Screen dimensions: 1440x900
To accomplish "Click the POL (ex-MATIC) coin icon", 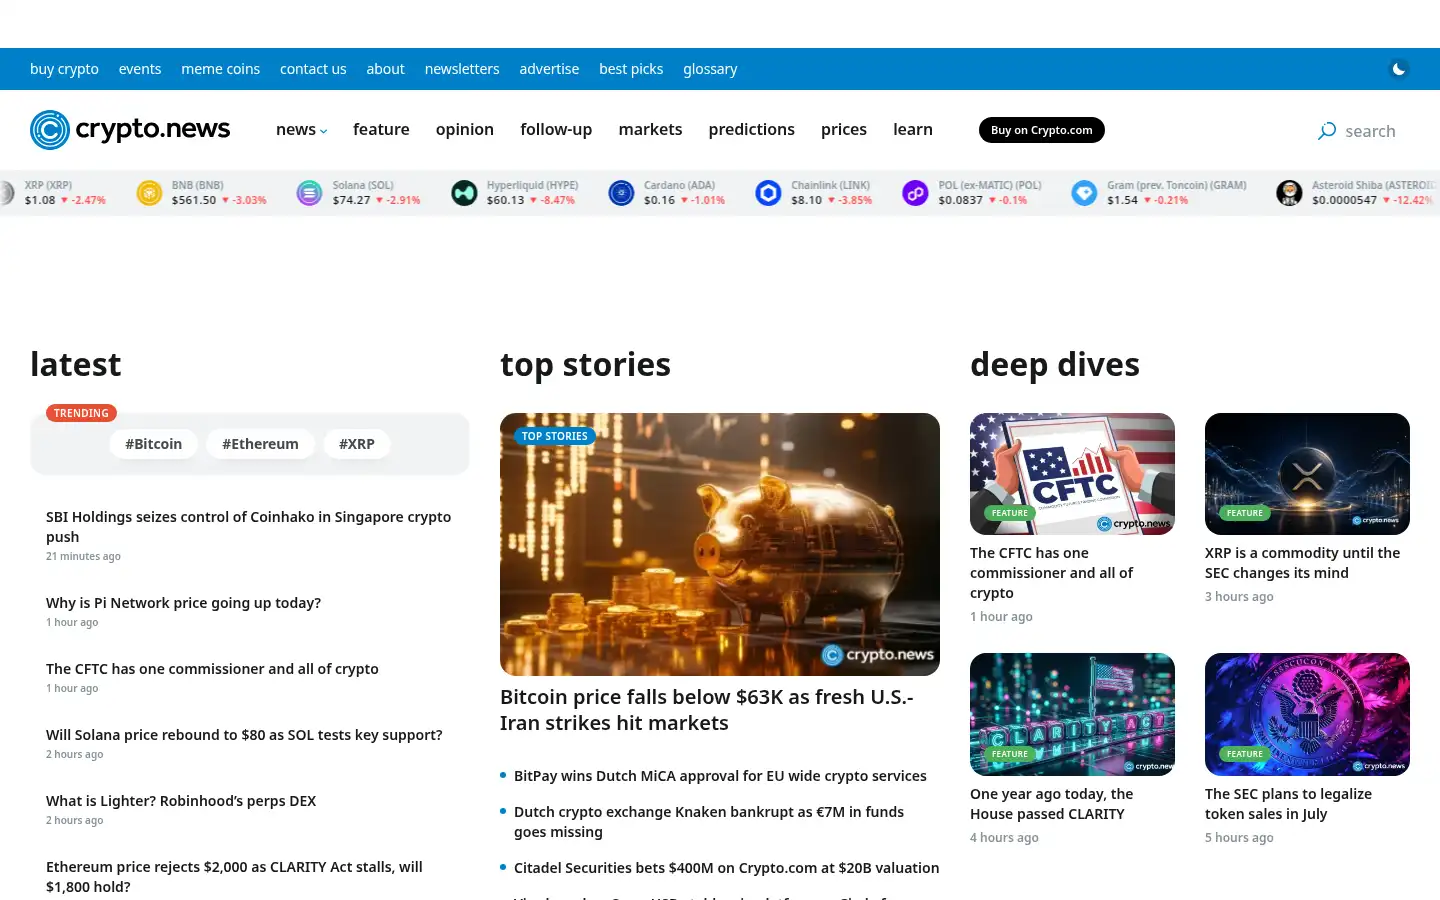I will pyautogui.click(x=915, y=193).
